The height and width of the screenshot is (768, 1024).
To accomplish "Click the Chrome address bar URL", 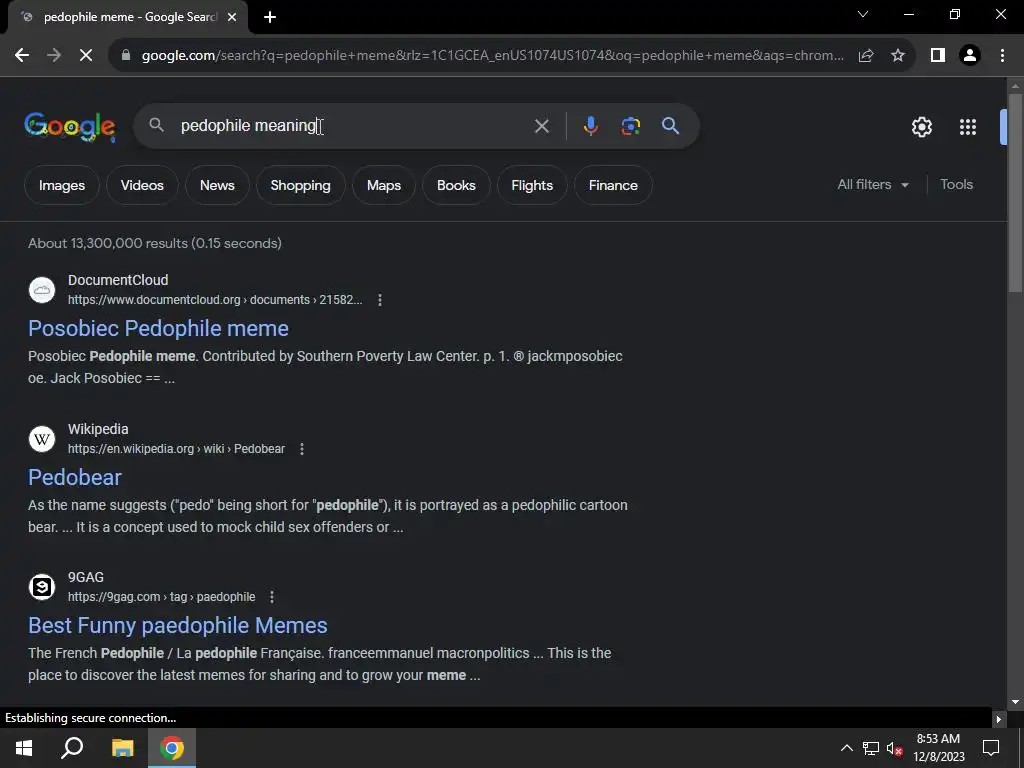I will [x=492, y=56].
